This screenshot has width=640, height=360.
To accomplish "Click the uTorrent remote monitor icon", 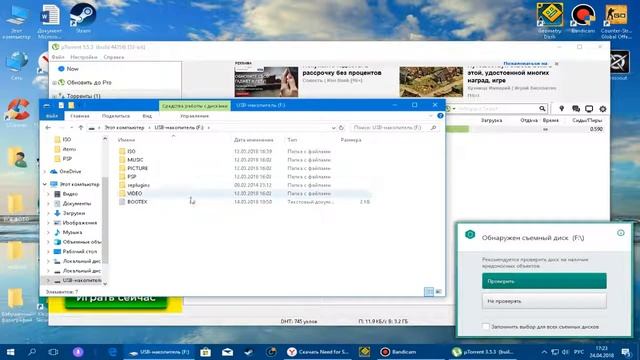I will (x=589, y=109).
